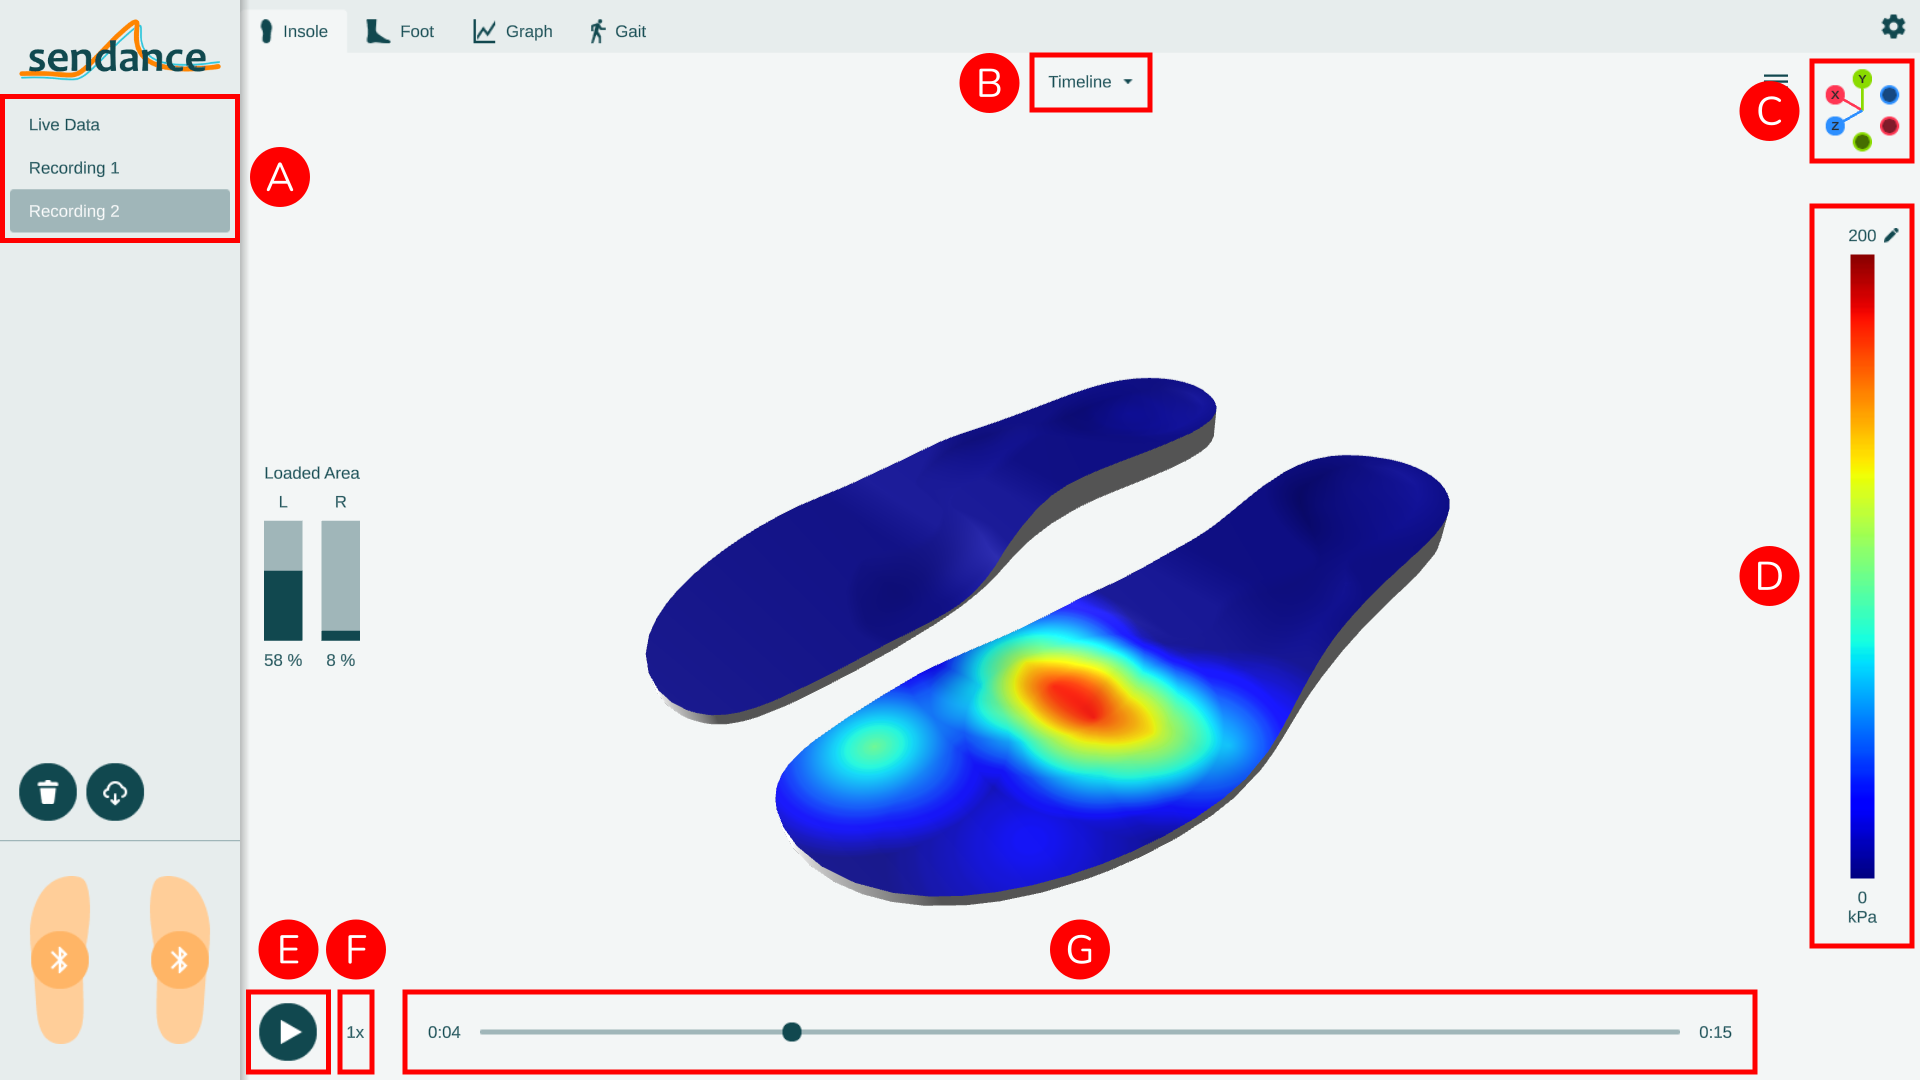This screenshot has width=1920, height=1080.
Task: Open the settings gear icon
Action: [x=1893, y=27]
